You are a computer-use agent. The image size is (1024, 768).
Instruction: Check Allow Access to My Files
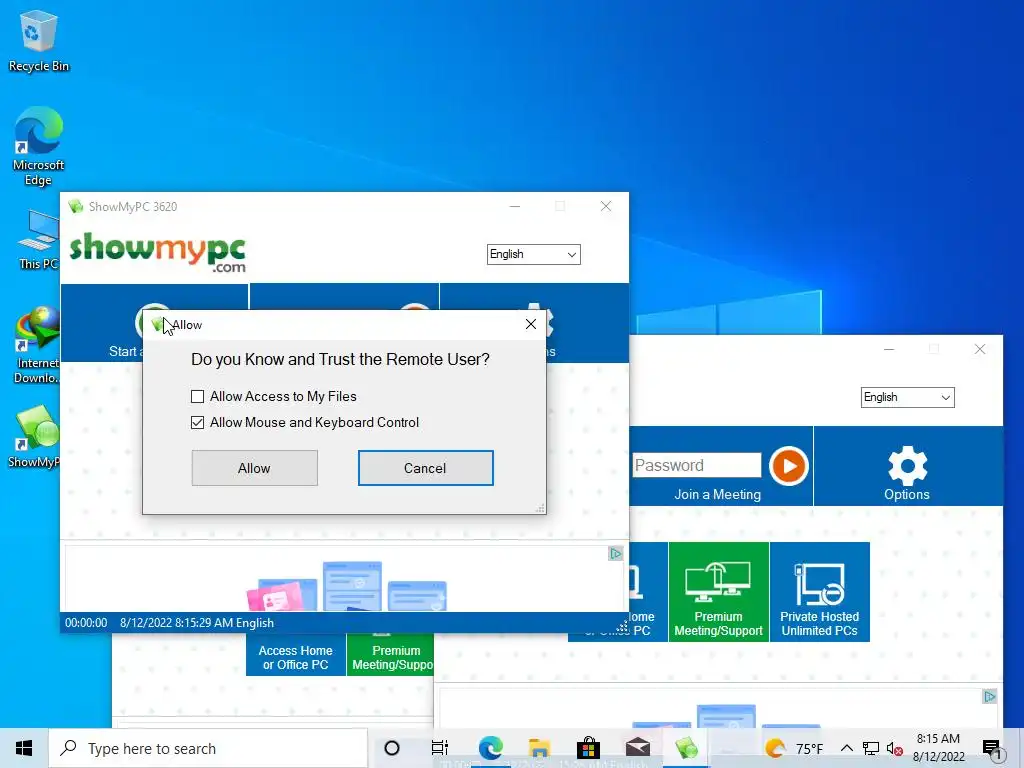(x=197, y=396)
